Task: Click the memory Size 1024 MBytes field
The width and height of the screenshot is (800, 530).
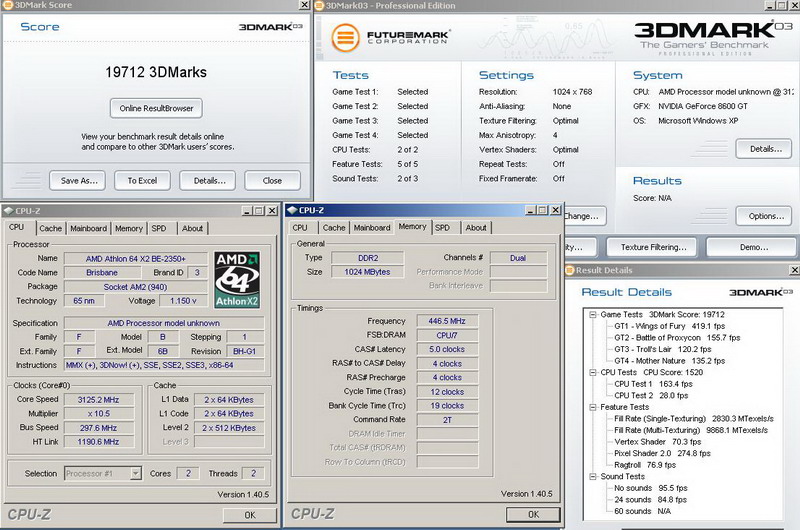Action: point(367,272)
